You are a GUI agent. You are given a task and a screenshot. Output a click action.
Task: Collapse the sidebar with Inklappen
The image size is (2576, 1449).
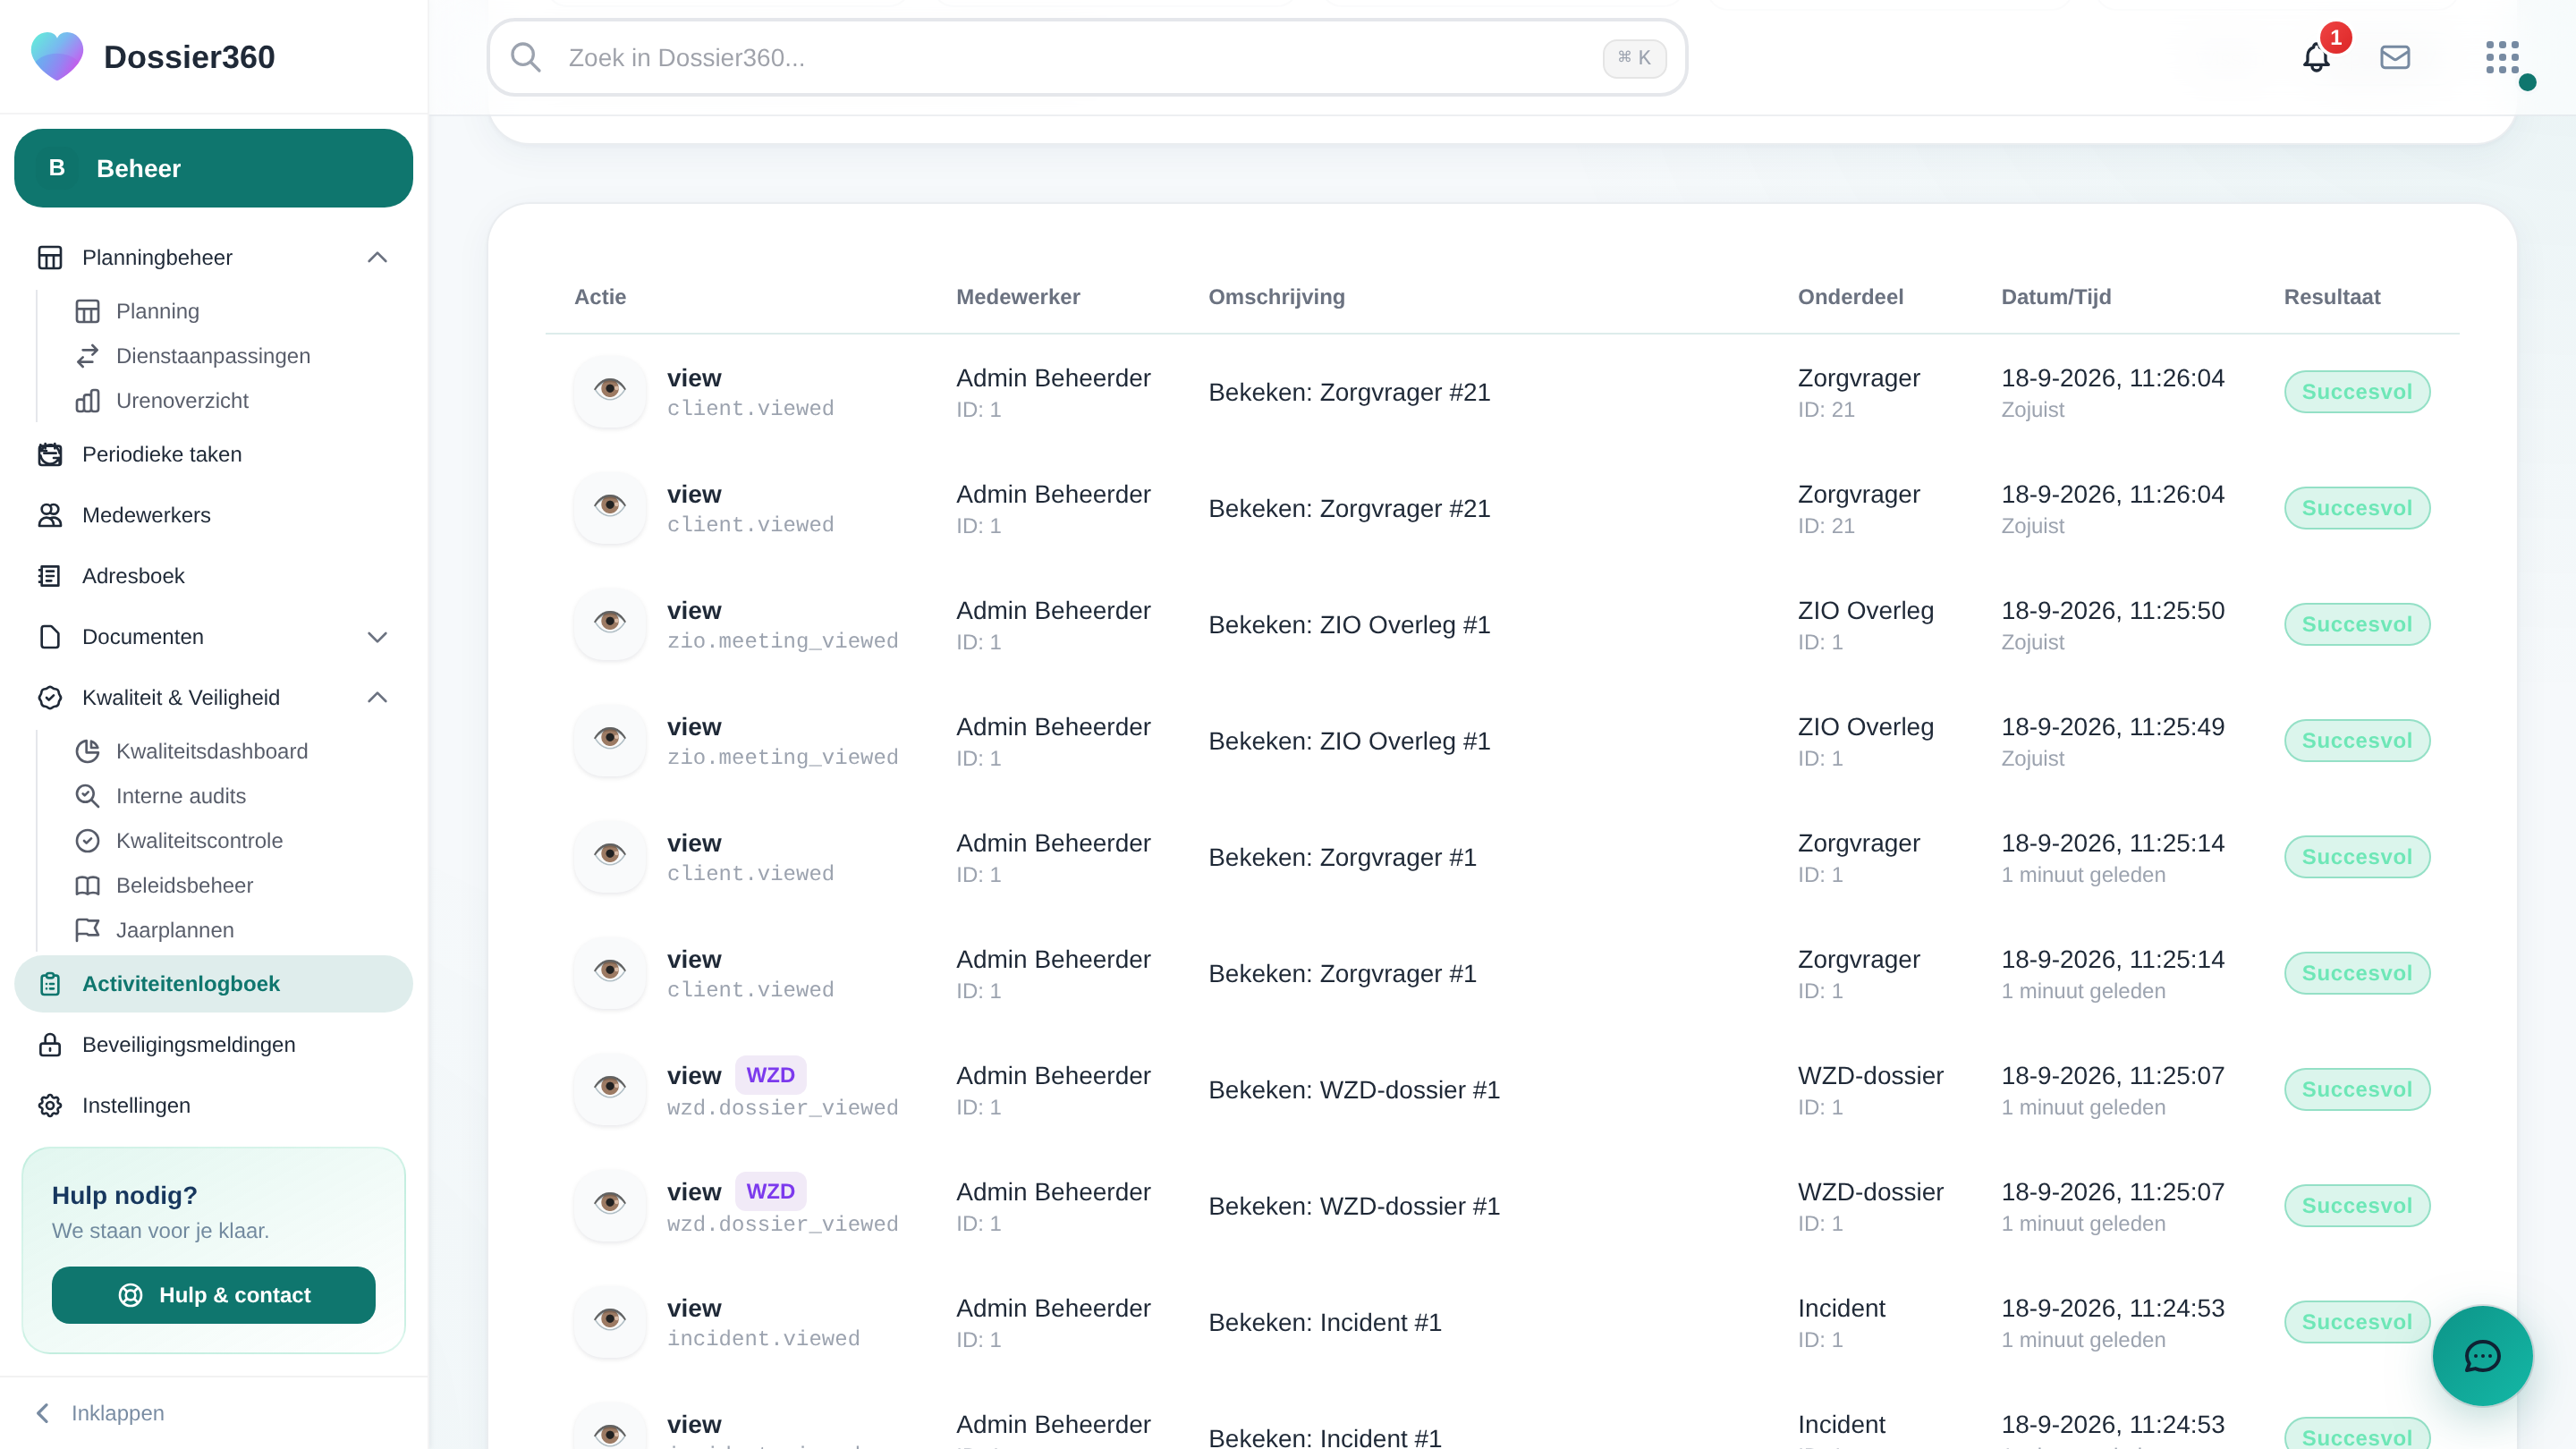[100, 1413]
